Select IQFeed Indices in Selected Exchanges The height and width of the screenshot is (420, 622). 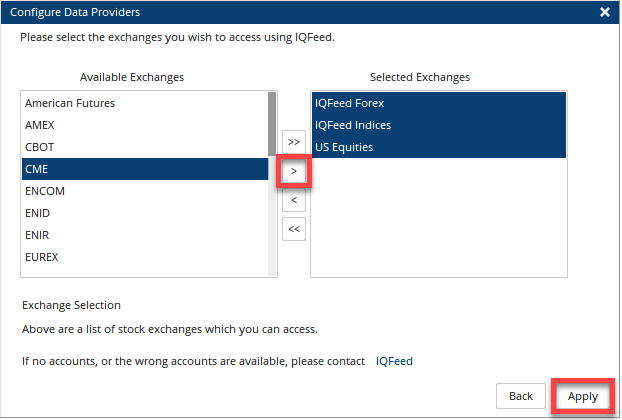coord(439,125)
